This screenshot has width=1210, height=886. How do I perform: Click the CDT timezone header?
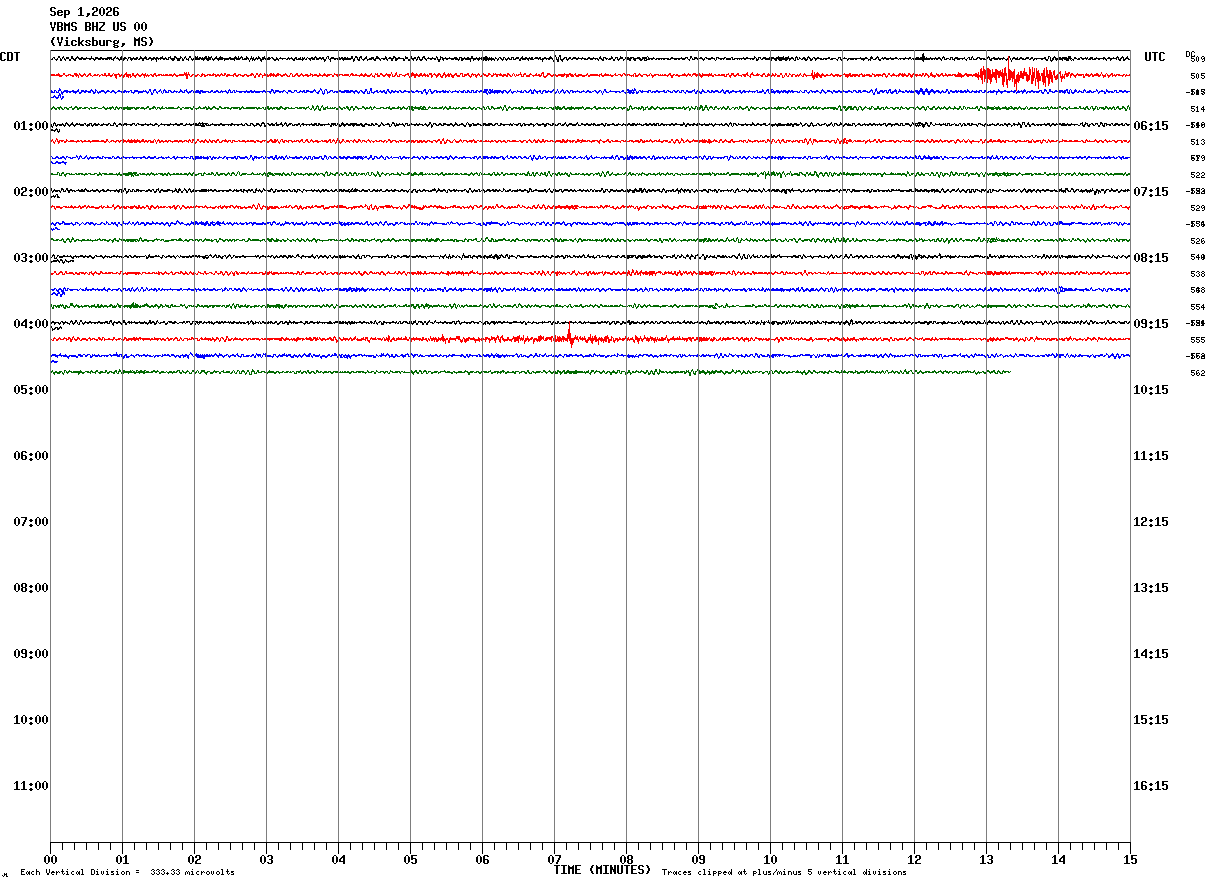click(10, 57)
